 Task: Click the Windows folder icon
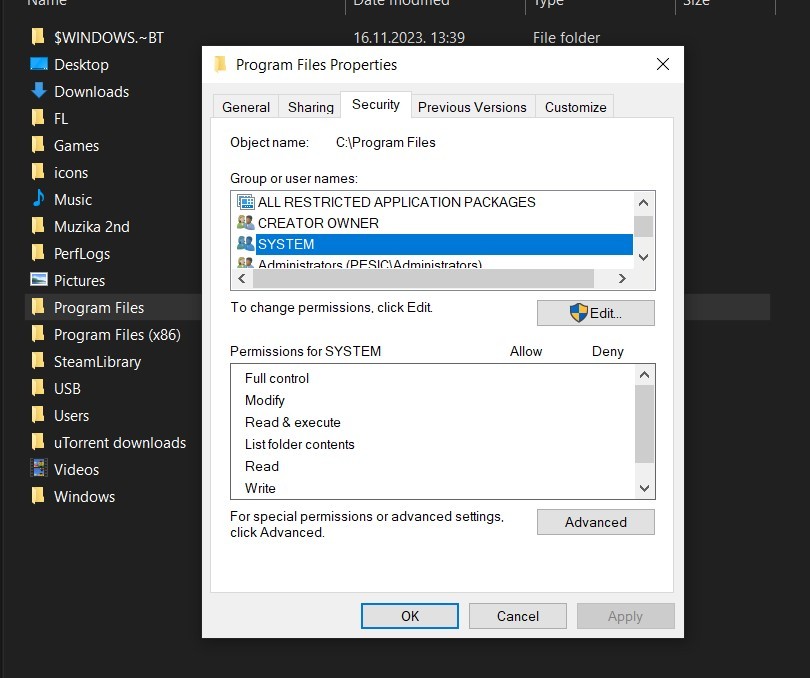pyautogui.click(x=38, y=496)
